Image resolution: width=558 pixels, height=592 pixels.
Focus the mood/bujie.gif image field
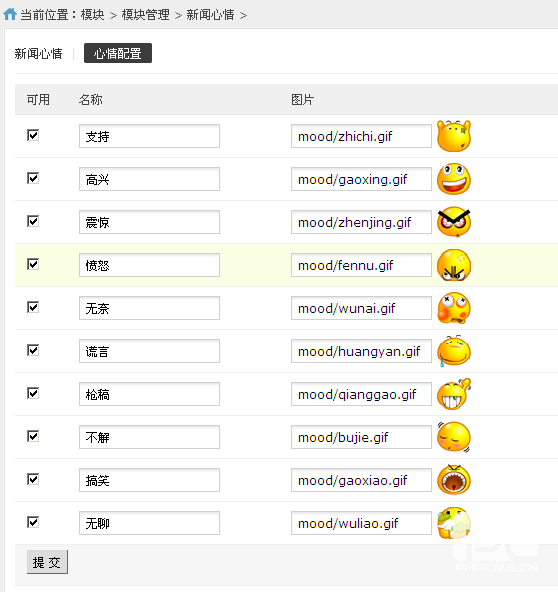pos(361,437)
